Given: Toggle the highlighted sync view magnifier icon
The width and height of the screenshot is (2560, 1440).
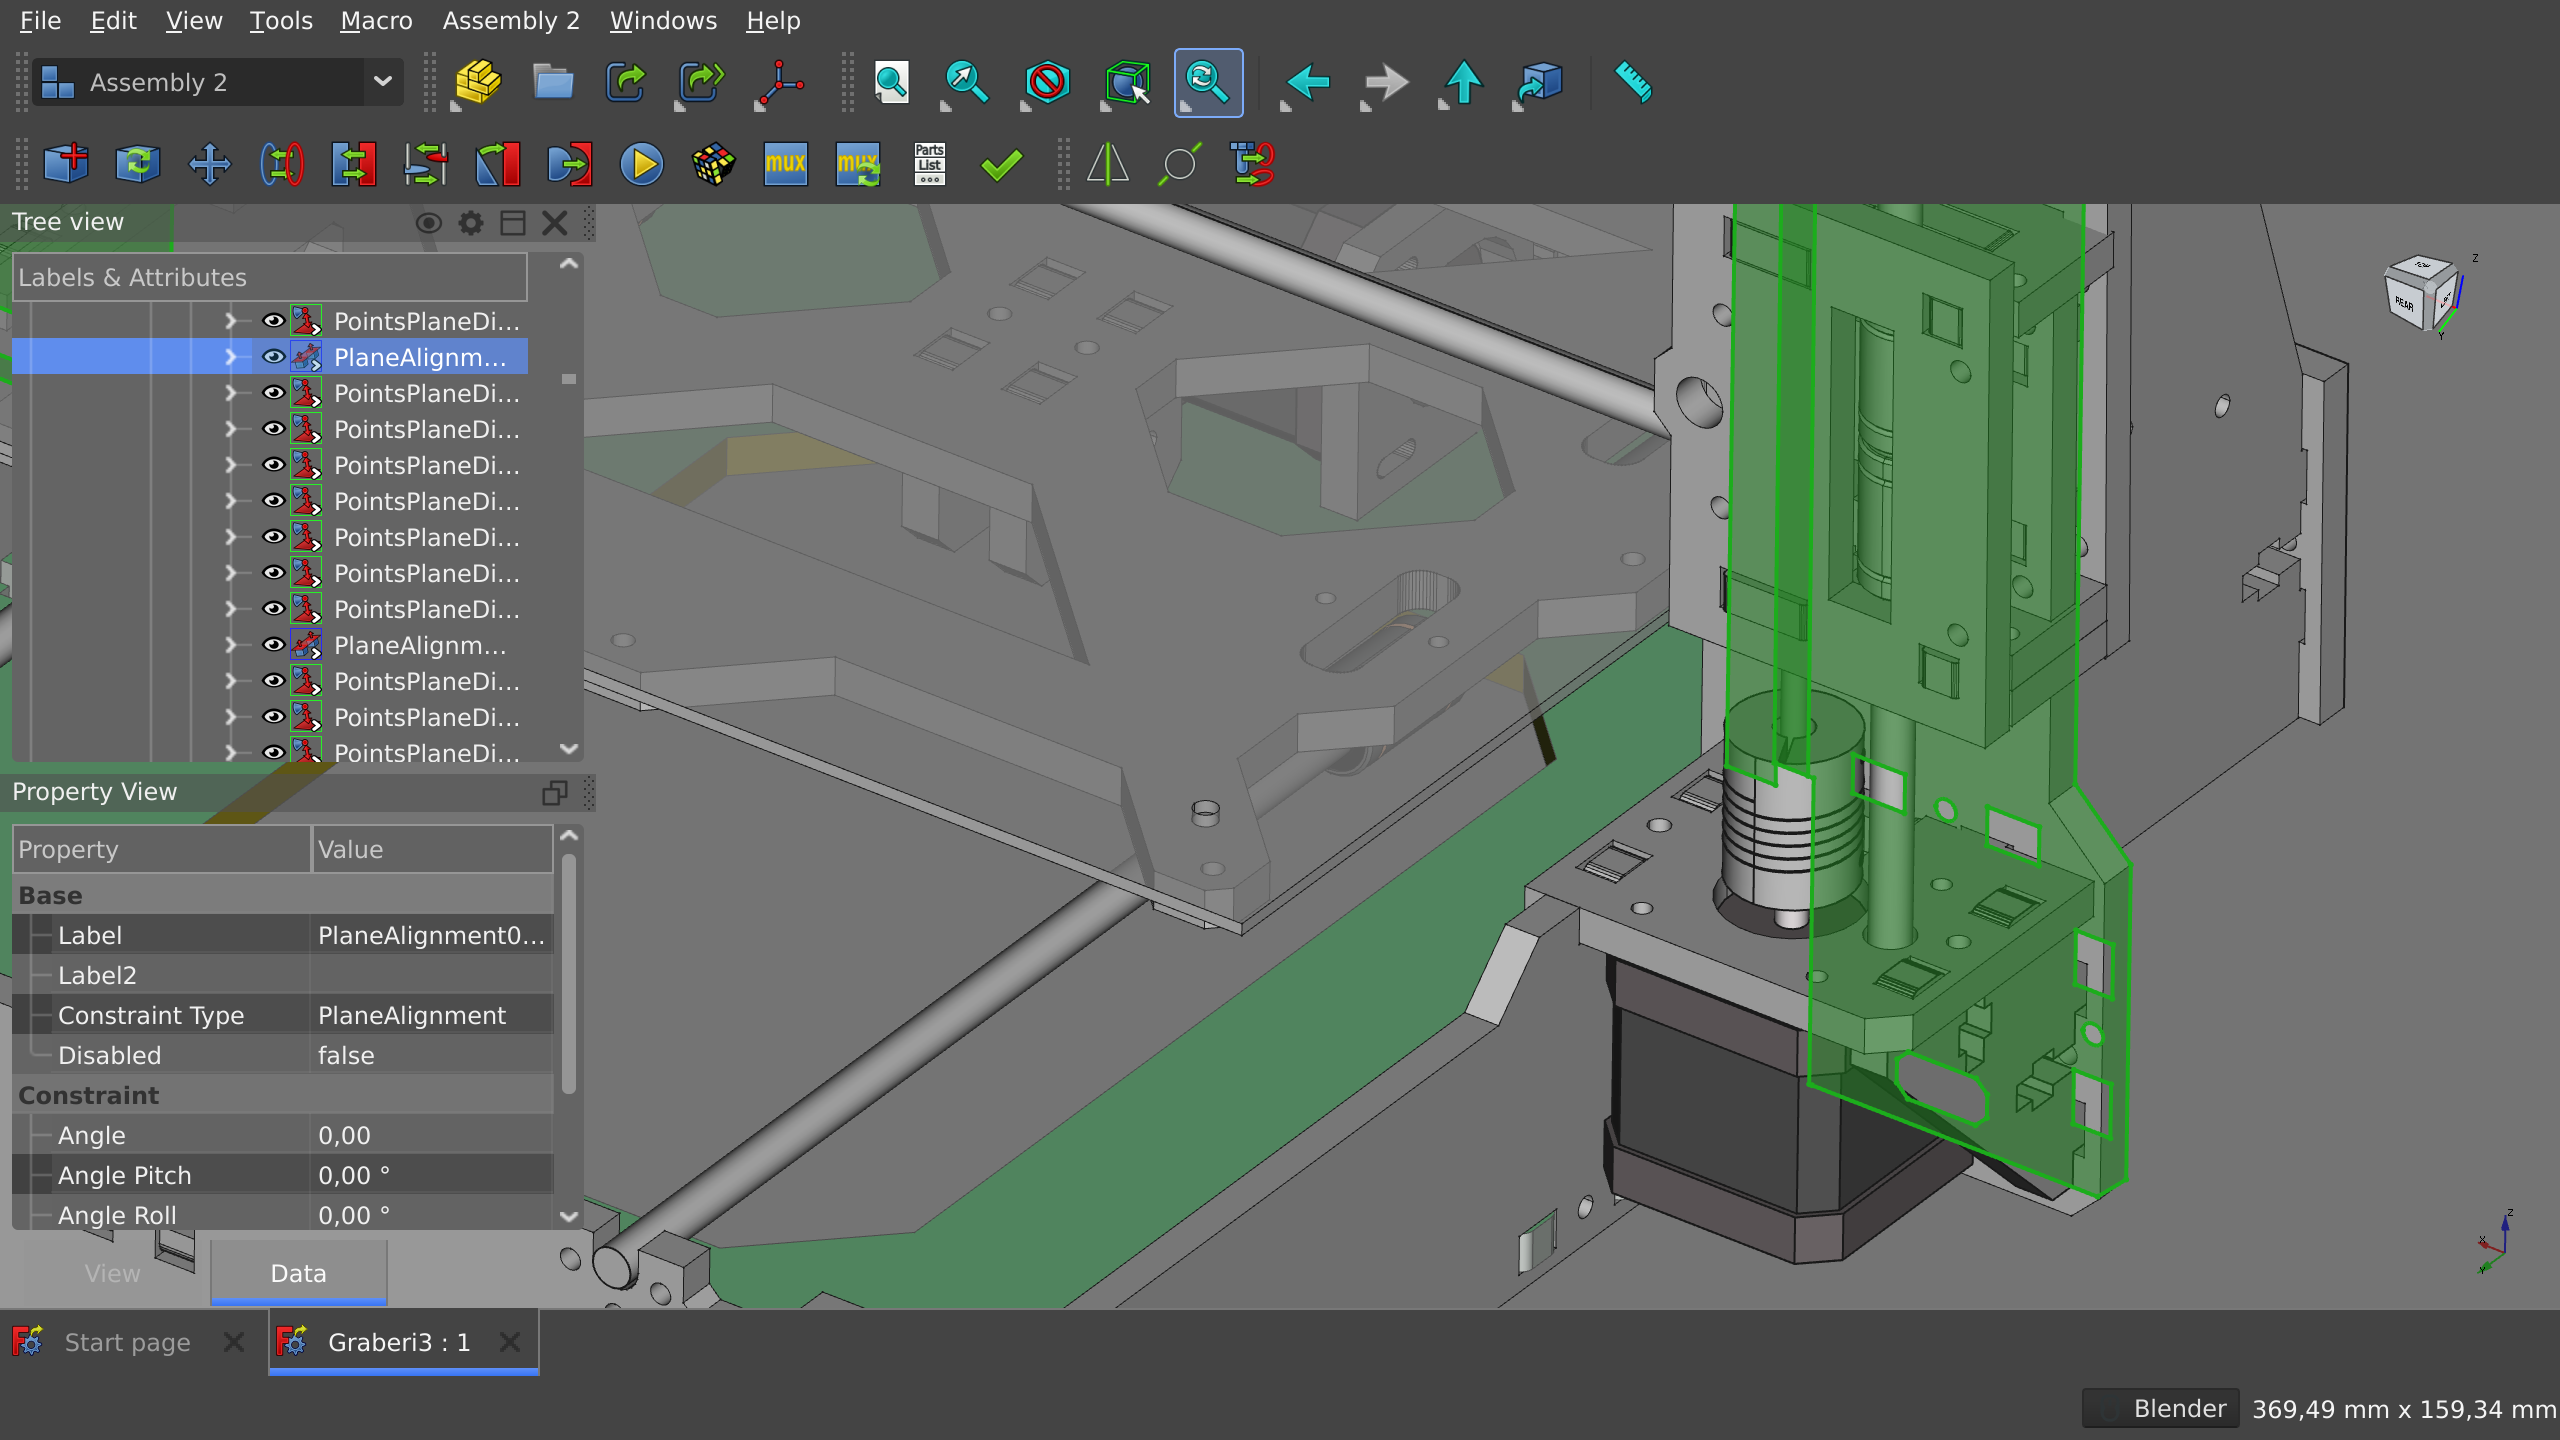Looking at the screenshot, I should (1208, 82).
